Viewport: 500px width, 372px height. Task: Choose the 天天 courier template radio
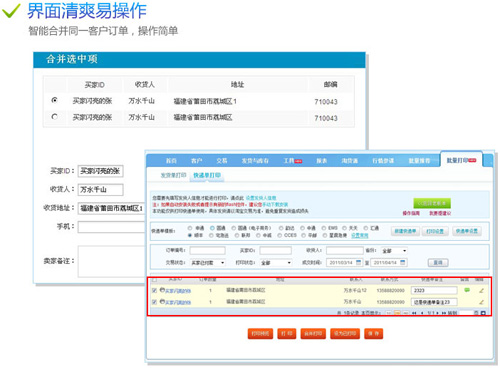click(345, 228)
